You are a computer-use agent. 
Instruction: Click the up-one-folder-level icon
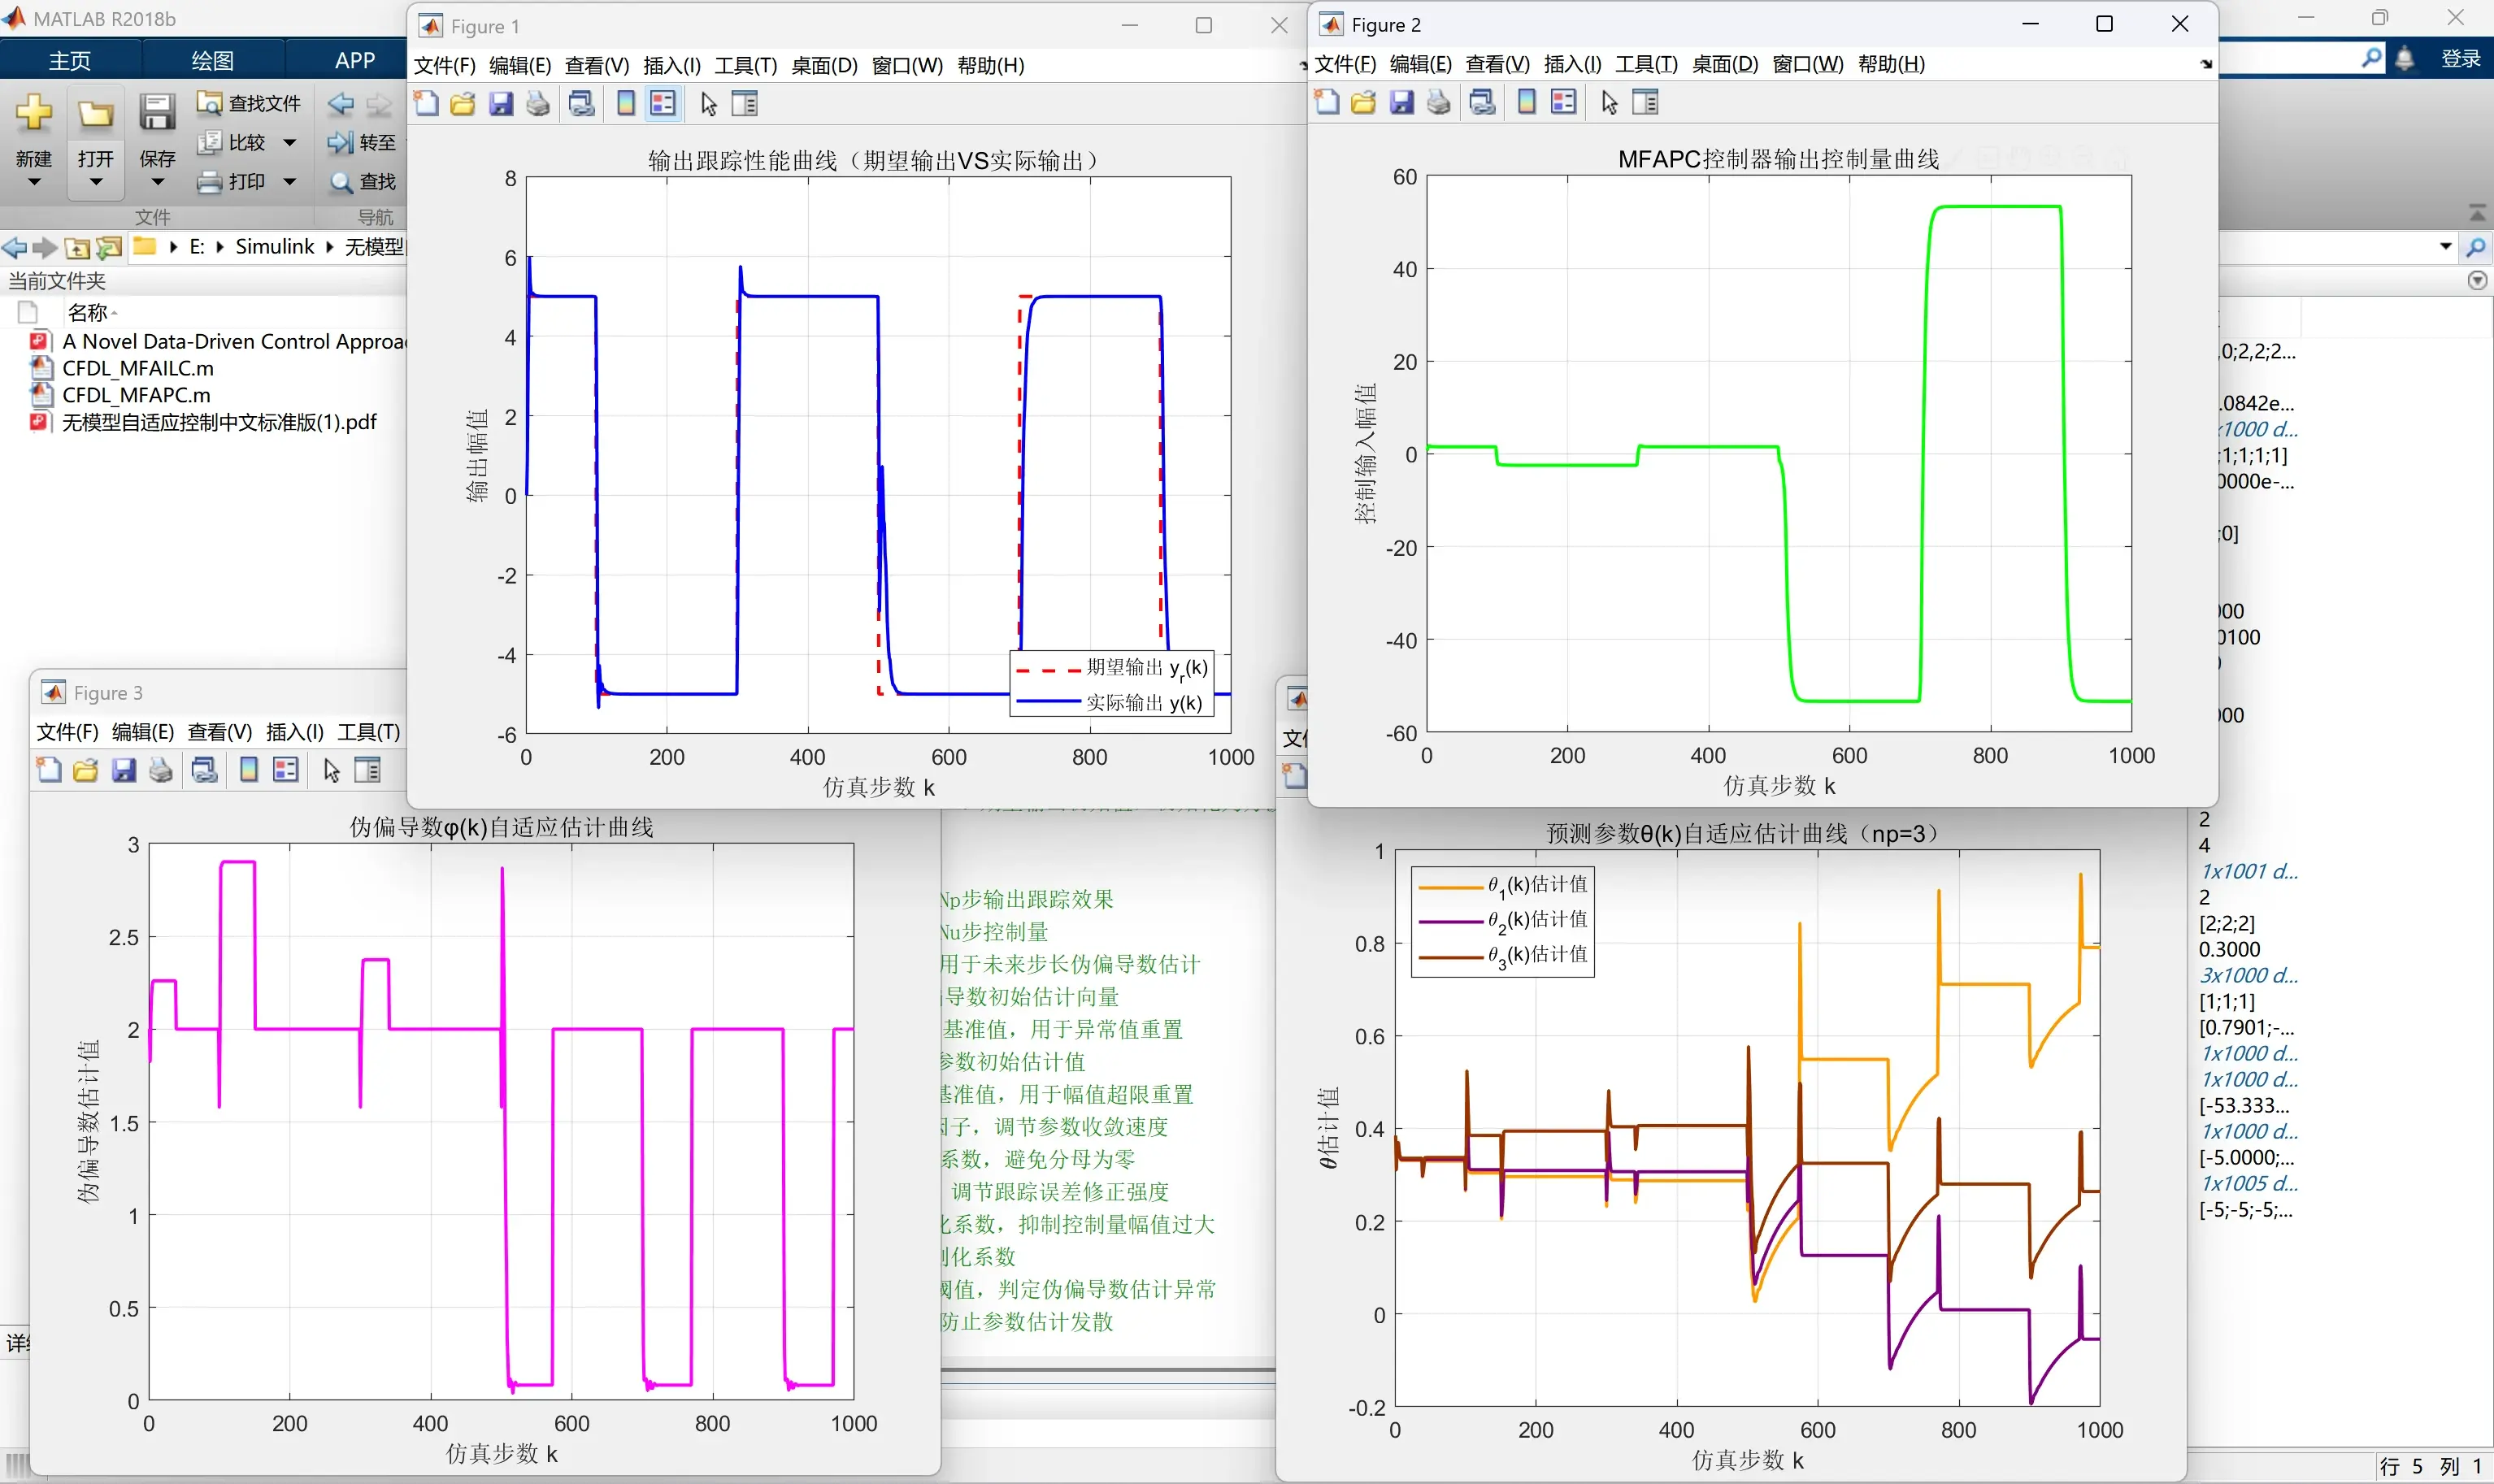(77, 247)
